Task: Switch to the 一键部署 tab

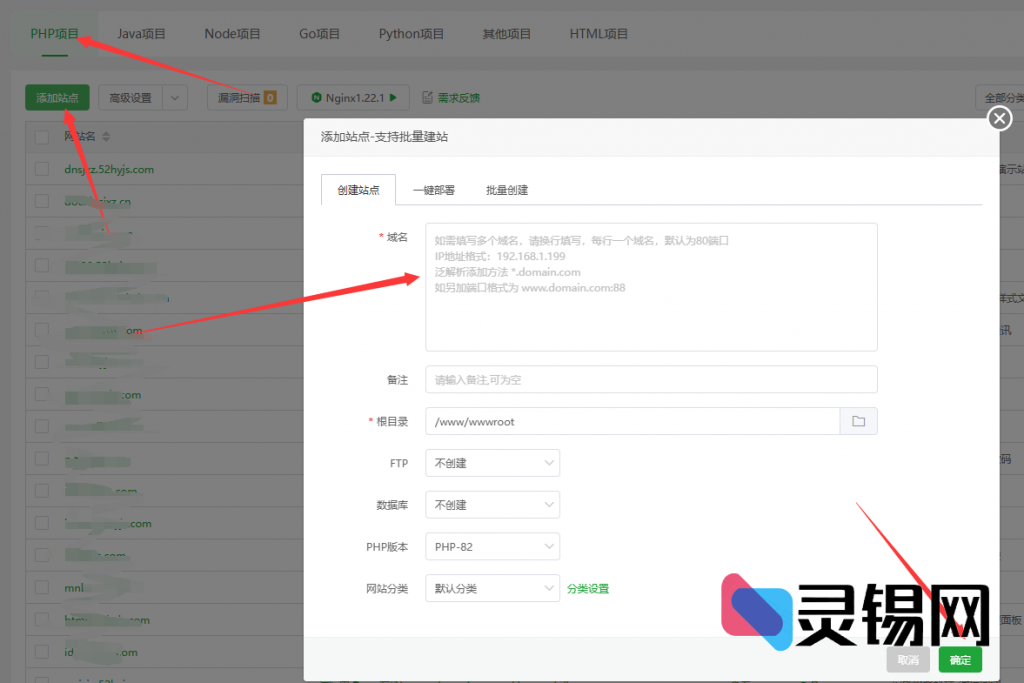Action: pos(434,190)
